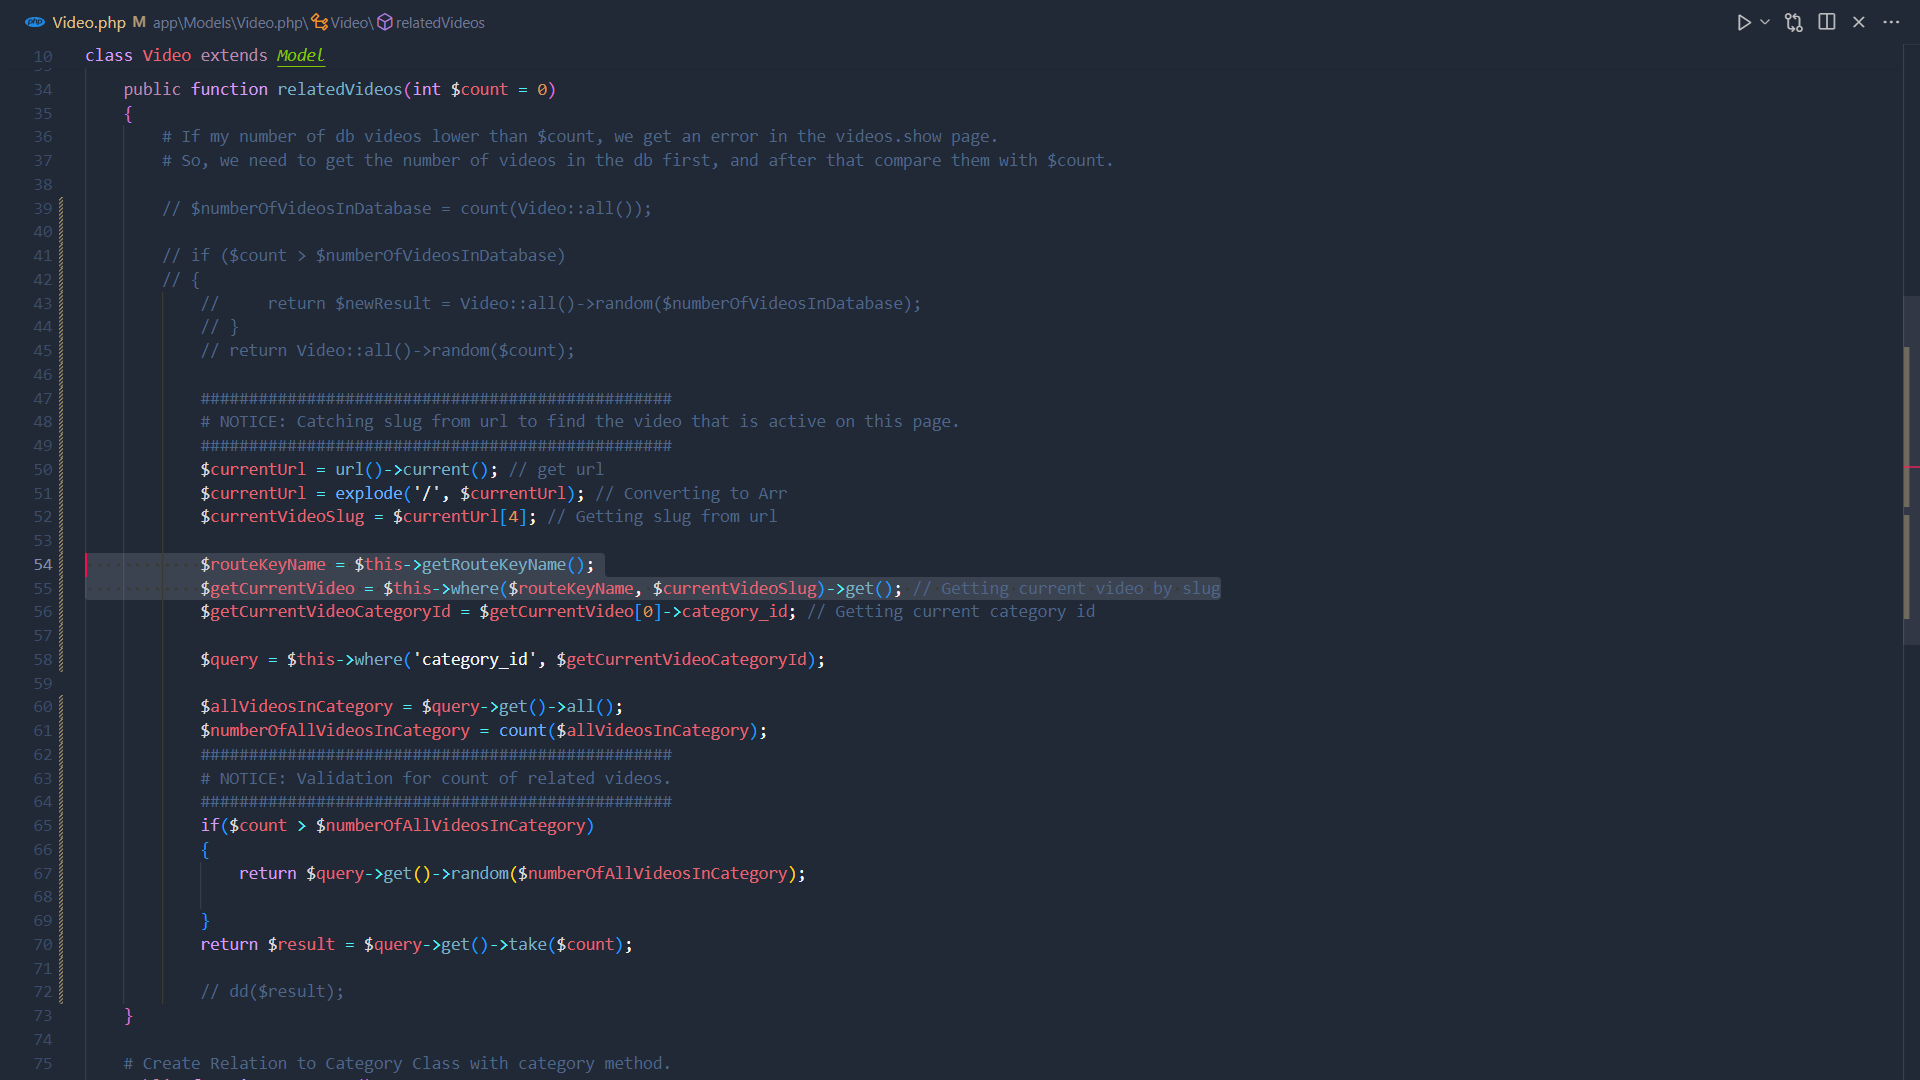Screen dimensions: 1920x1080
Task: Click the extensions/blocks icon in breadcrumb
Action: tap(384, 22)
